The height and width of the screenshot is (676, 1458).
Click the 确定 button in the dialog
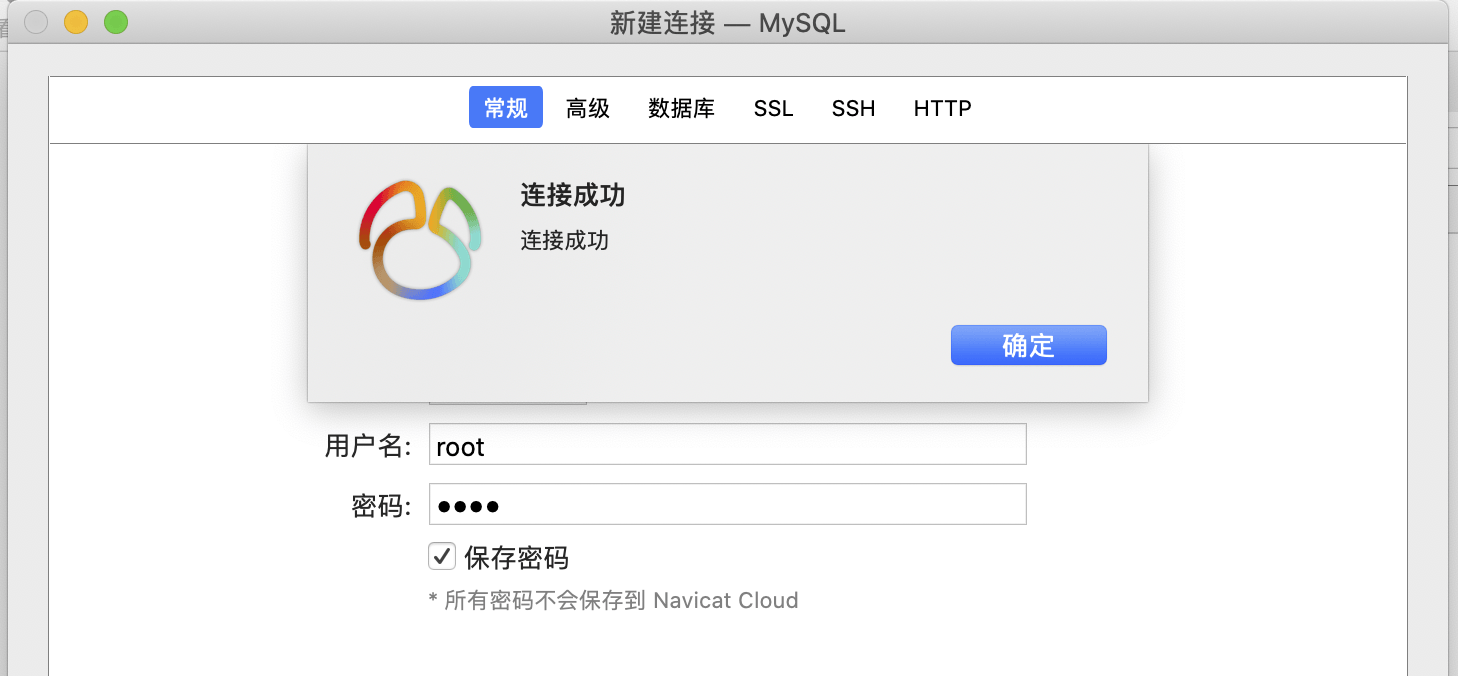(1028, 345)
